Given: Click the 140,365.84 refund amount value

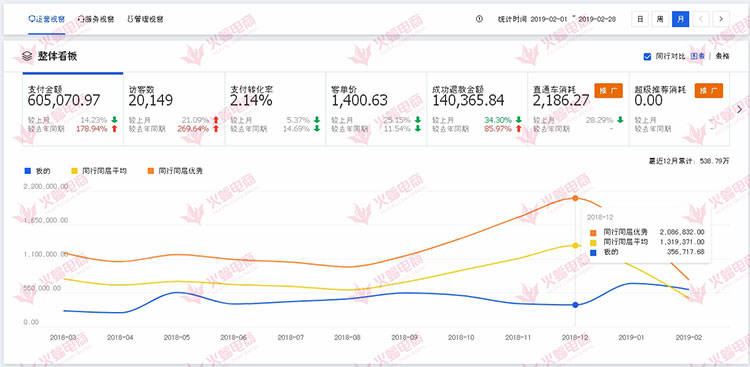Looking at the screenshot, I should click(x=468, y=100).
